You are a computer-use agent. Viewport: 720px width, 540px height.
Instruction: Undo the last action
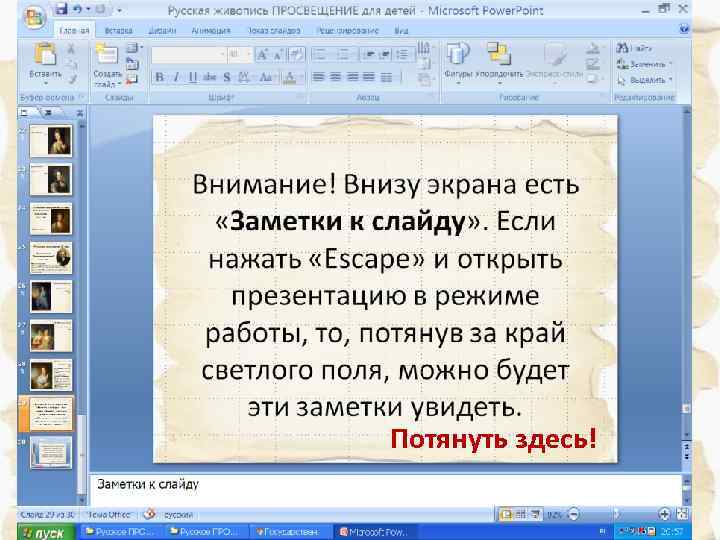(x=77, y=9)
